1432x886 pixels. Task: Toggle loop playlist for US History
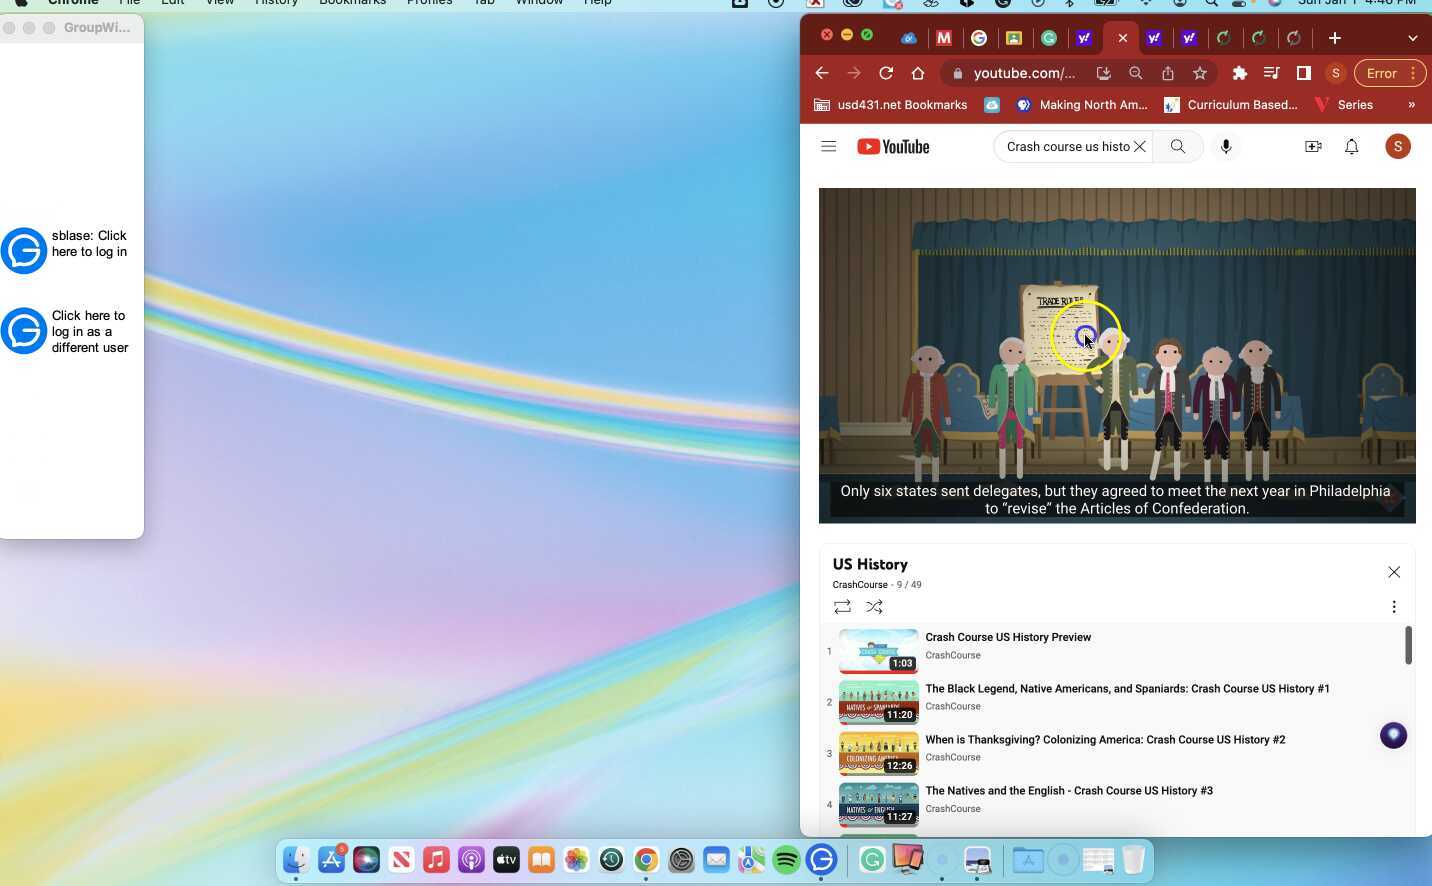[x=842, y=607]
